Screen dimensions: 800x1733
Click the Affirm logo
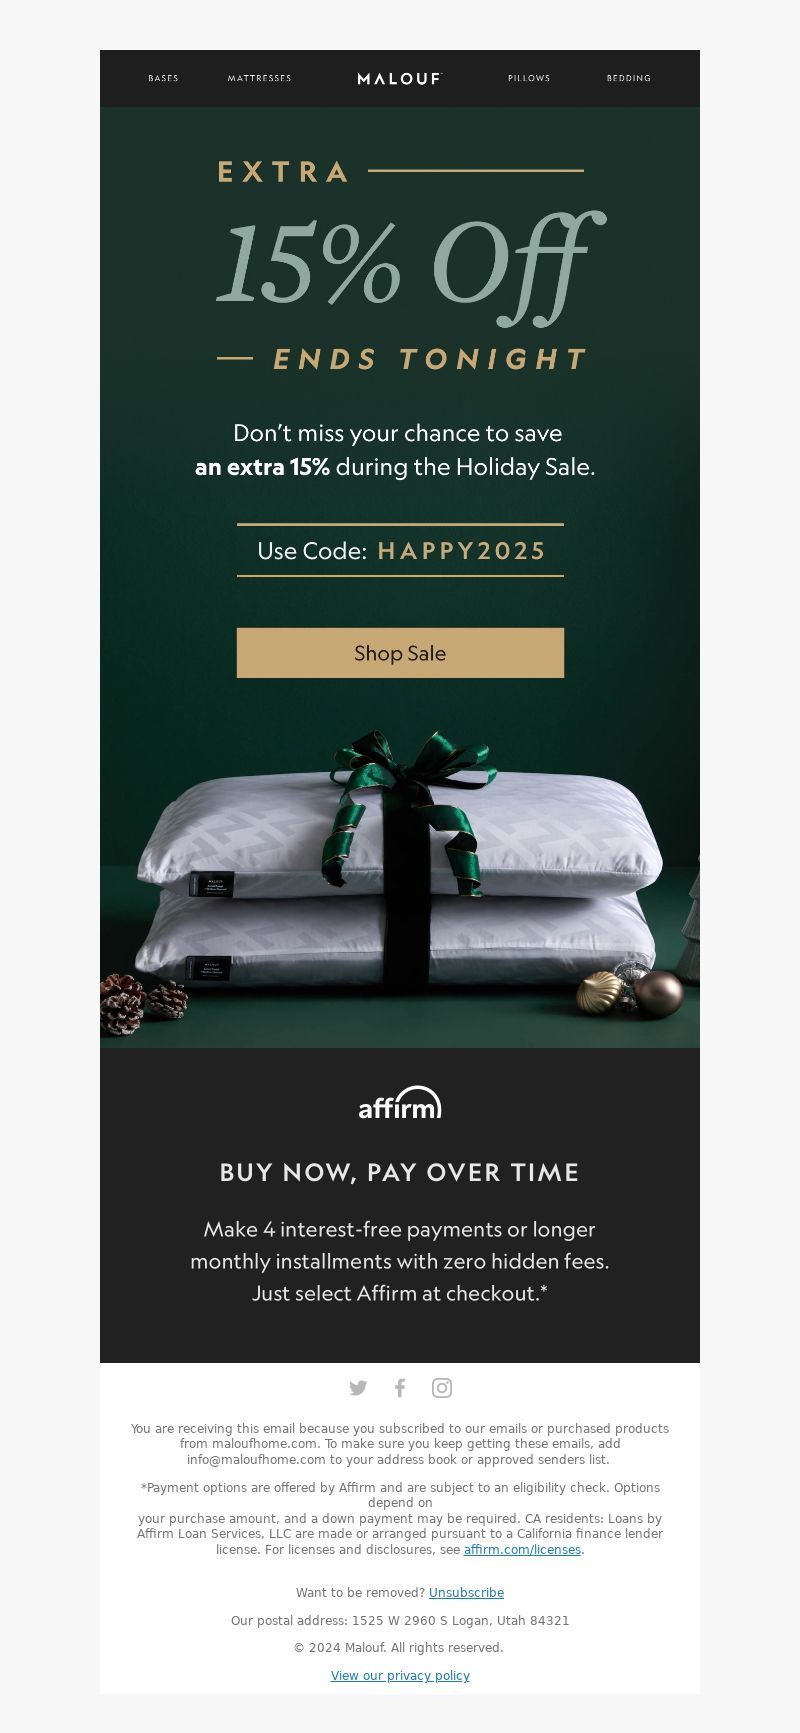[400, 1102]
